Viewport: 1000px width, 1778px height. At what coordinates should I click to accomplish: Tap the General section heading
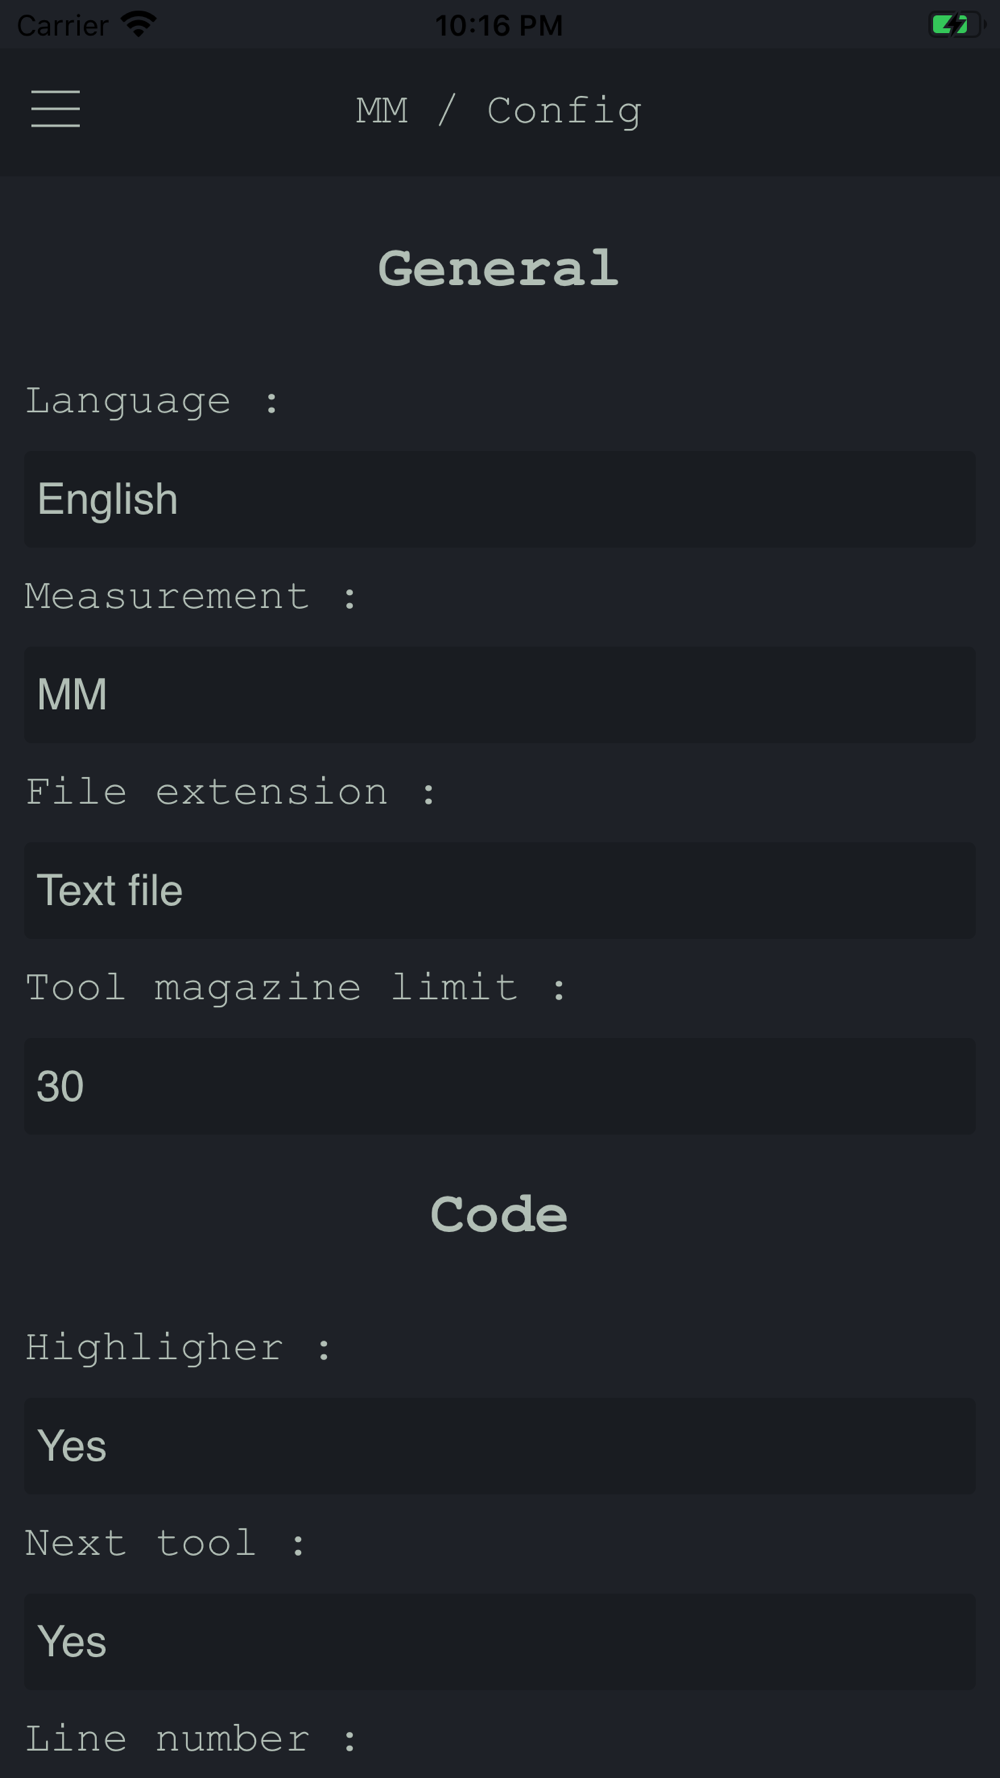[x=499, y=268]
